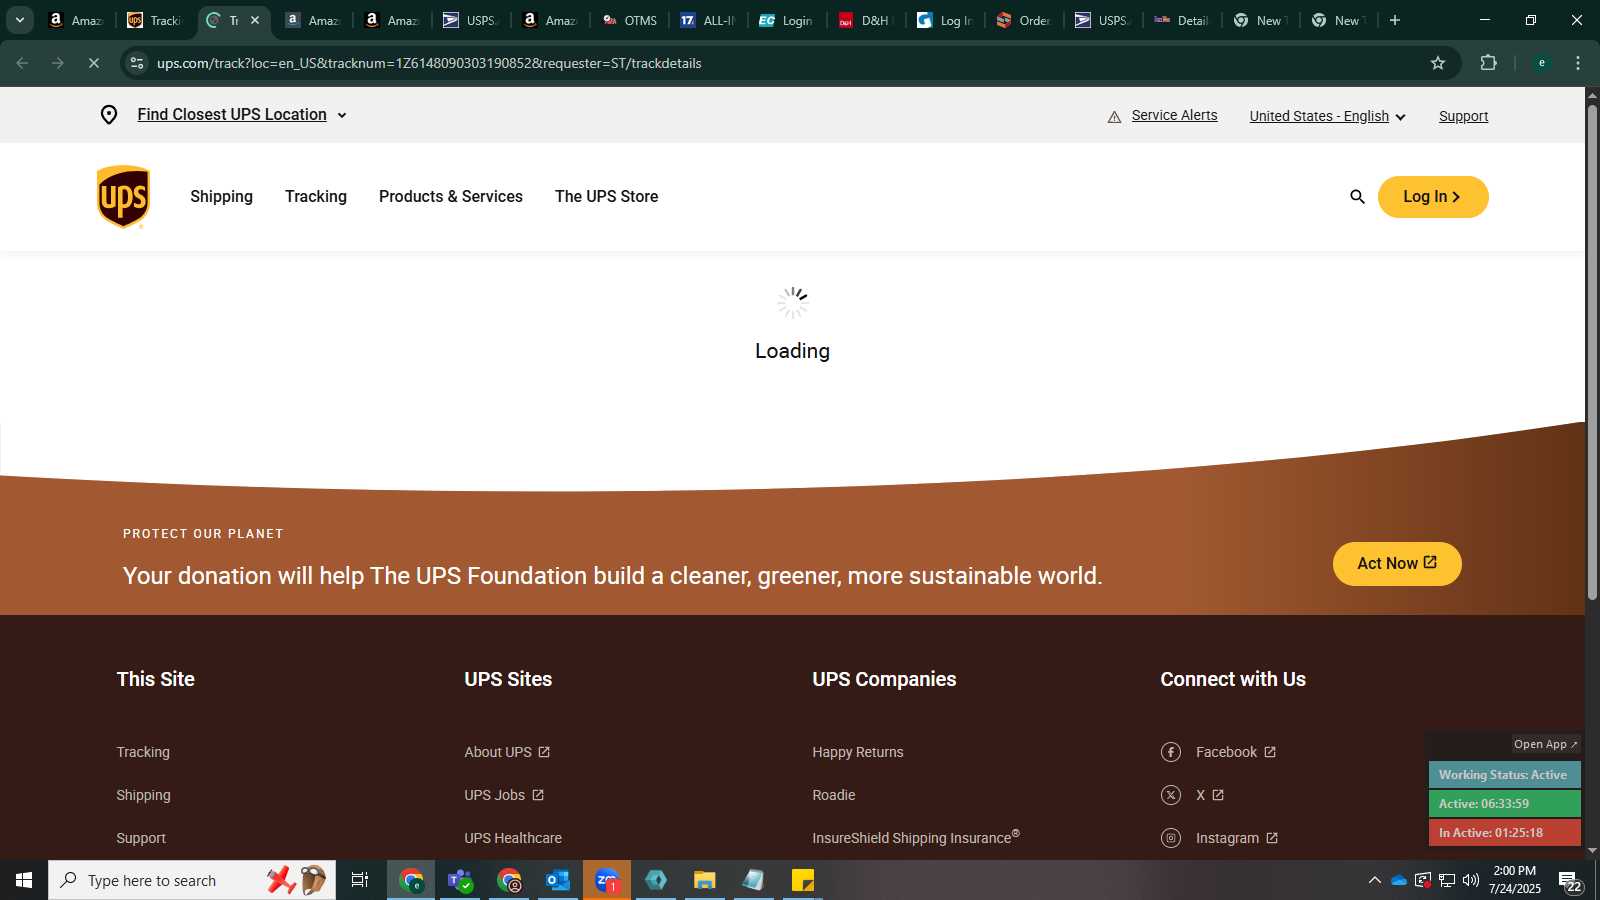Open Microsoft Teams from taskbar
The width and height of the screenshot is (1600, 900).
[x=460, y=880]
